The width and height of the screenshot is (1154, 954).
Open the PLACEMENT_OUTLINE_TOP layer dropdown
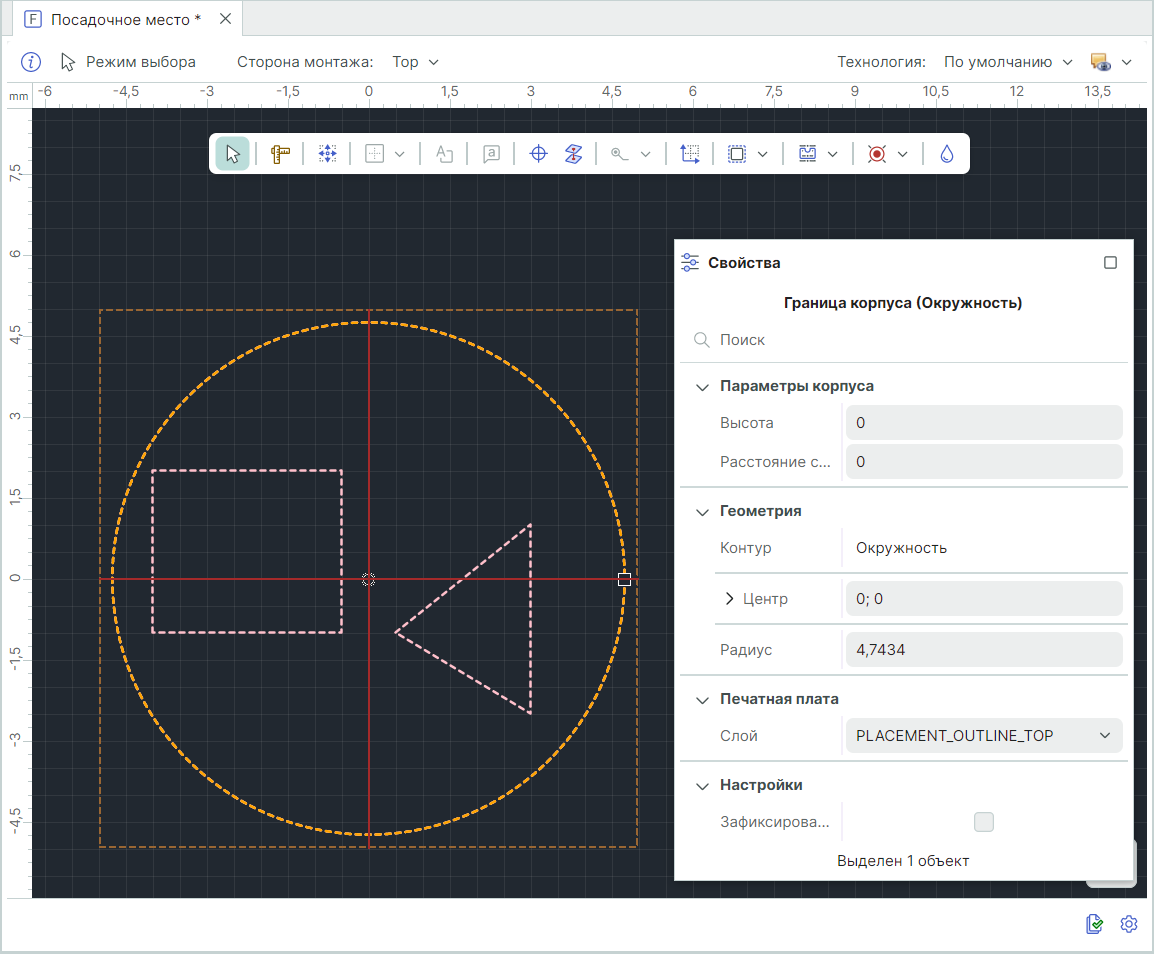tap(983, 736)
